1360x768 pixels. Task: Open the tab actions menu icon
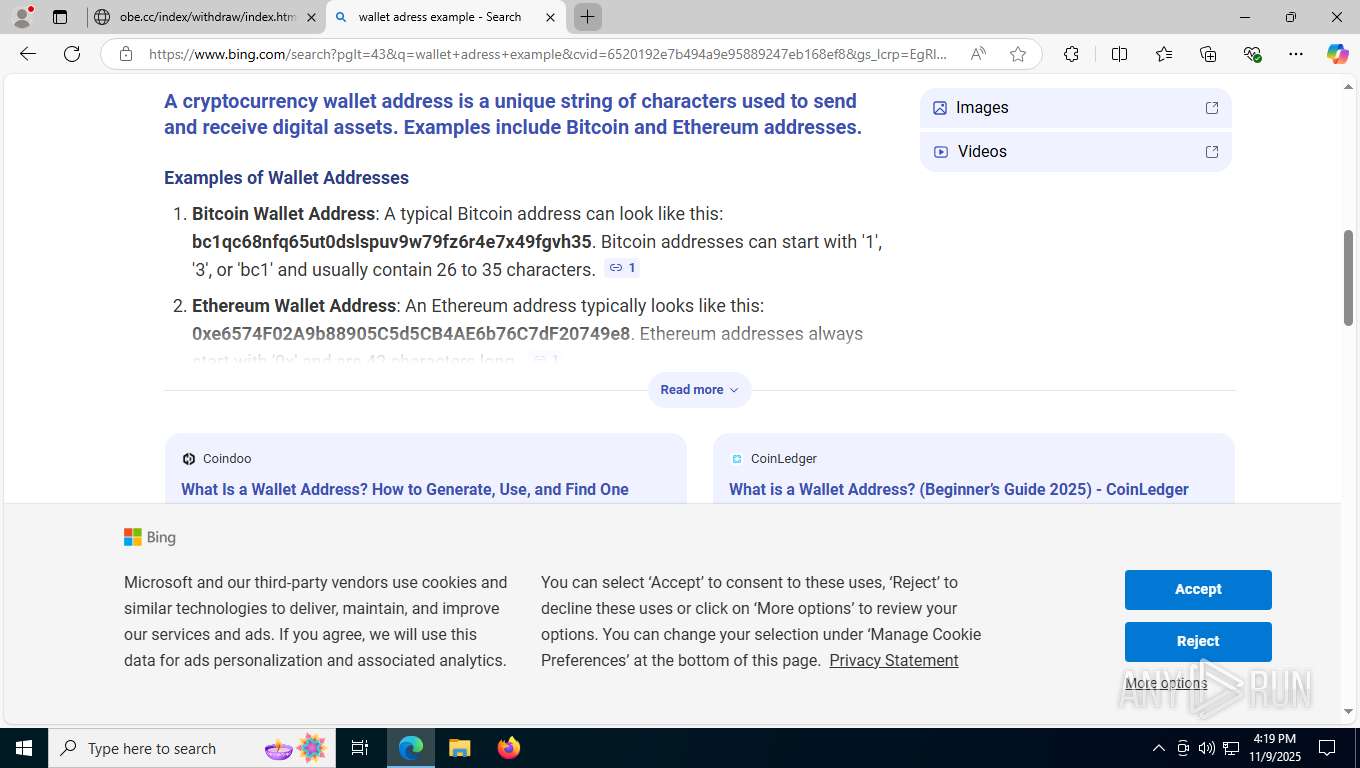click(x=60, y=17)
